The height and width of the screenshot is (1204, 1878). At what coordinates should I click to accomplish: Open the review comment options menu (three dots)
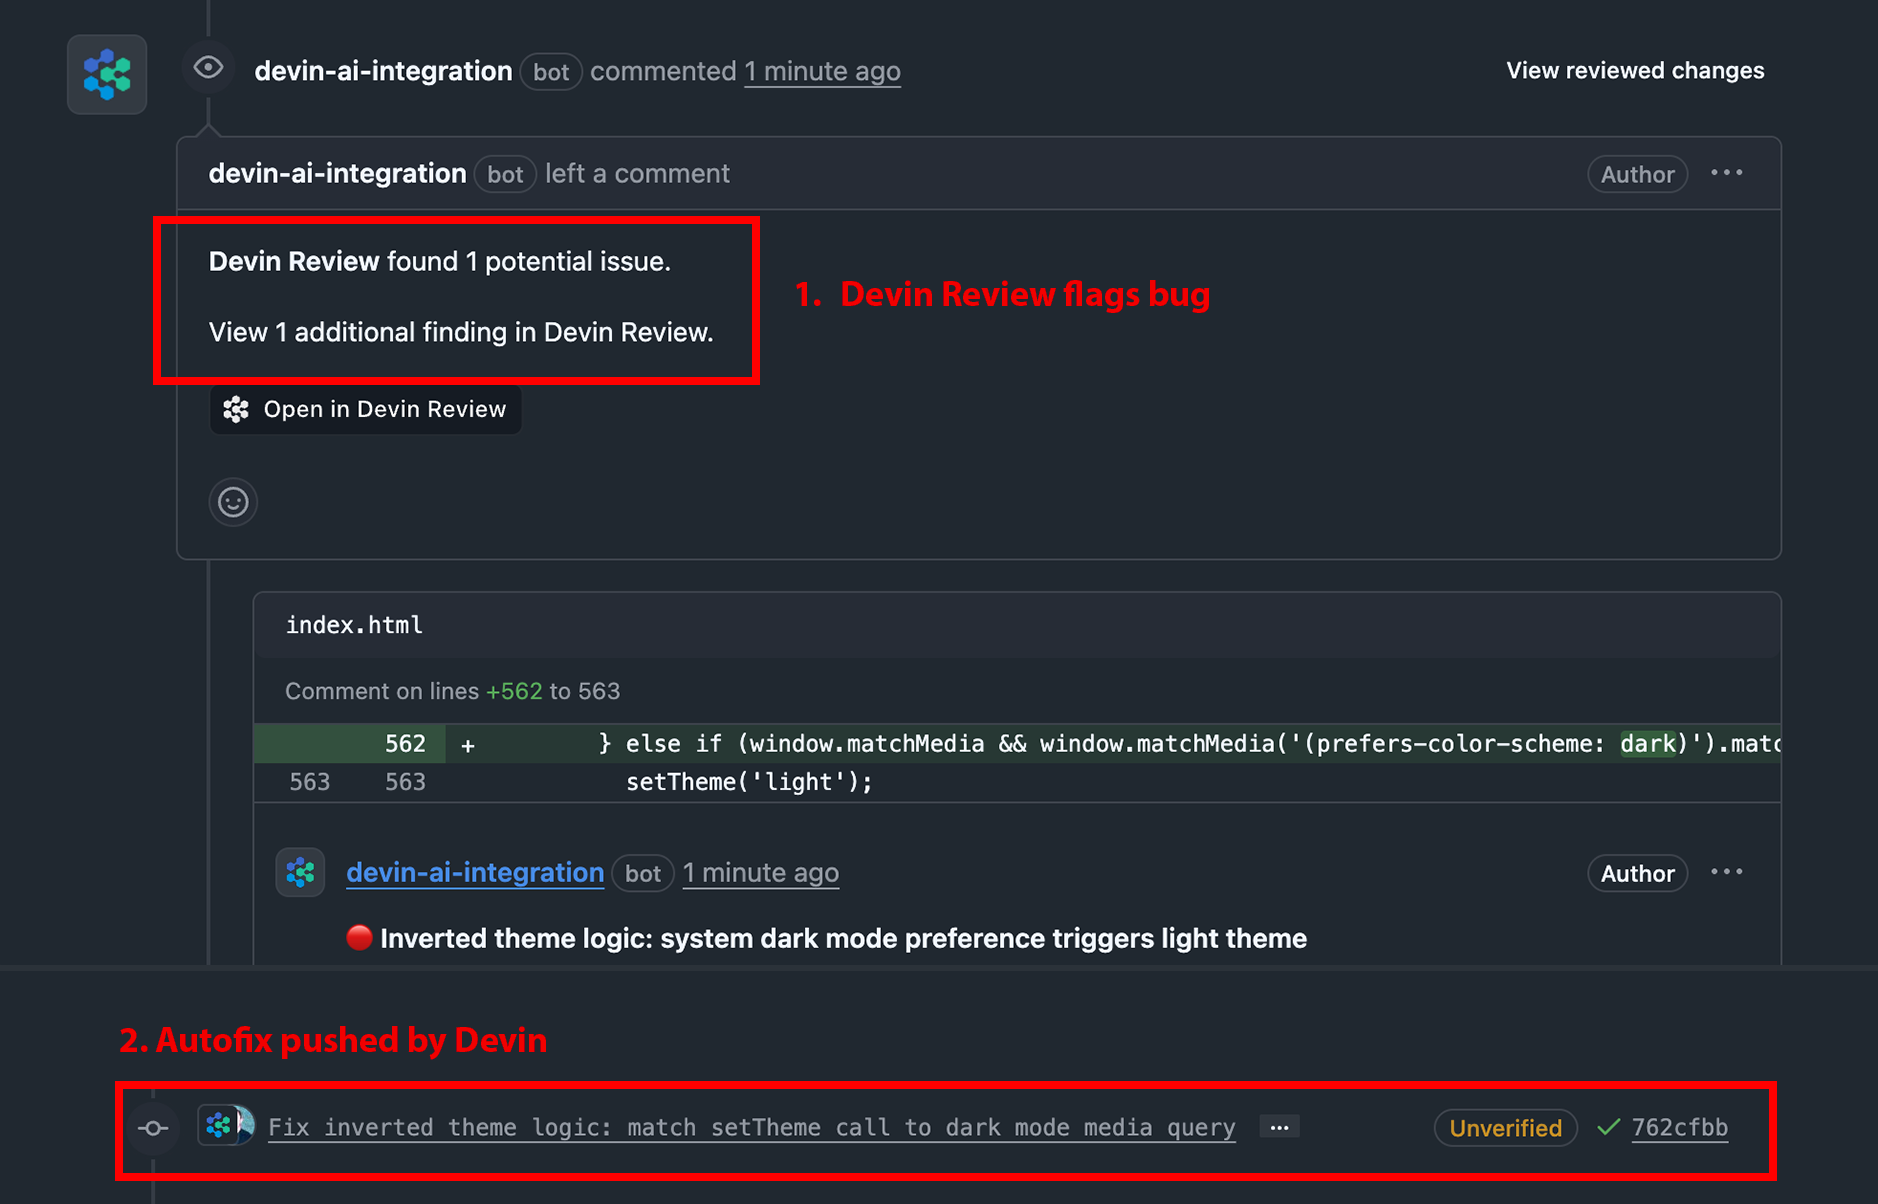[x=1726, y=173]
